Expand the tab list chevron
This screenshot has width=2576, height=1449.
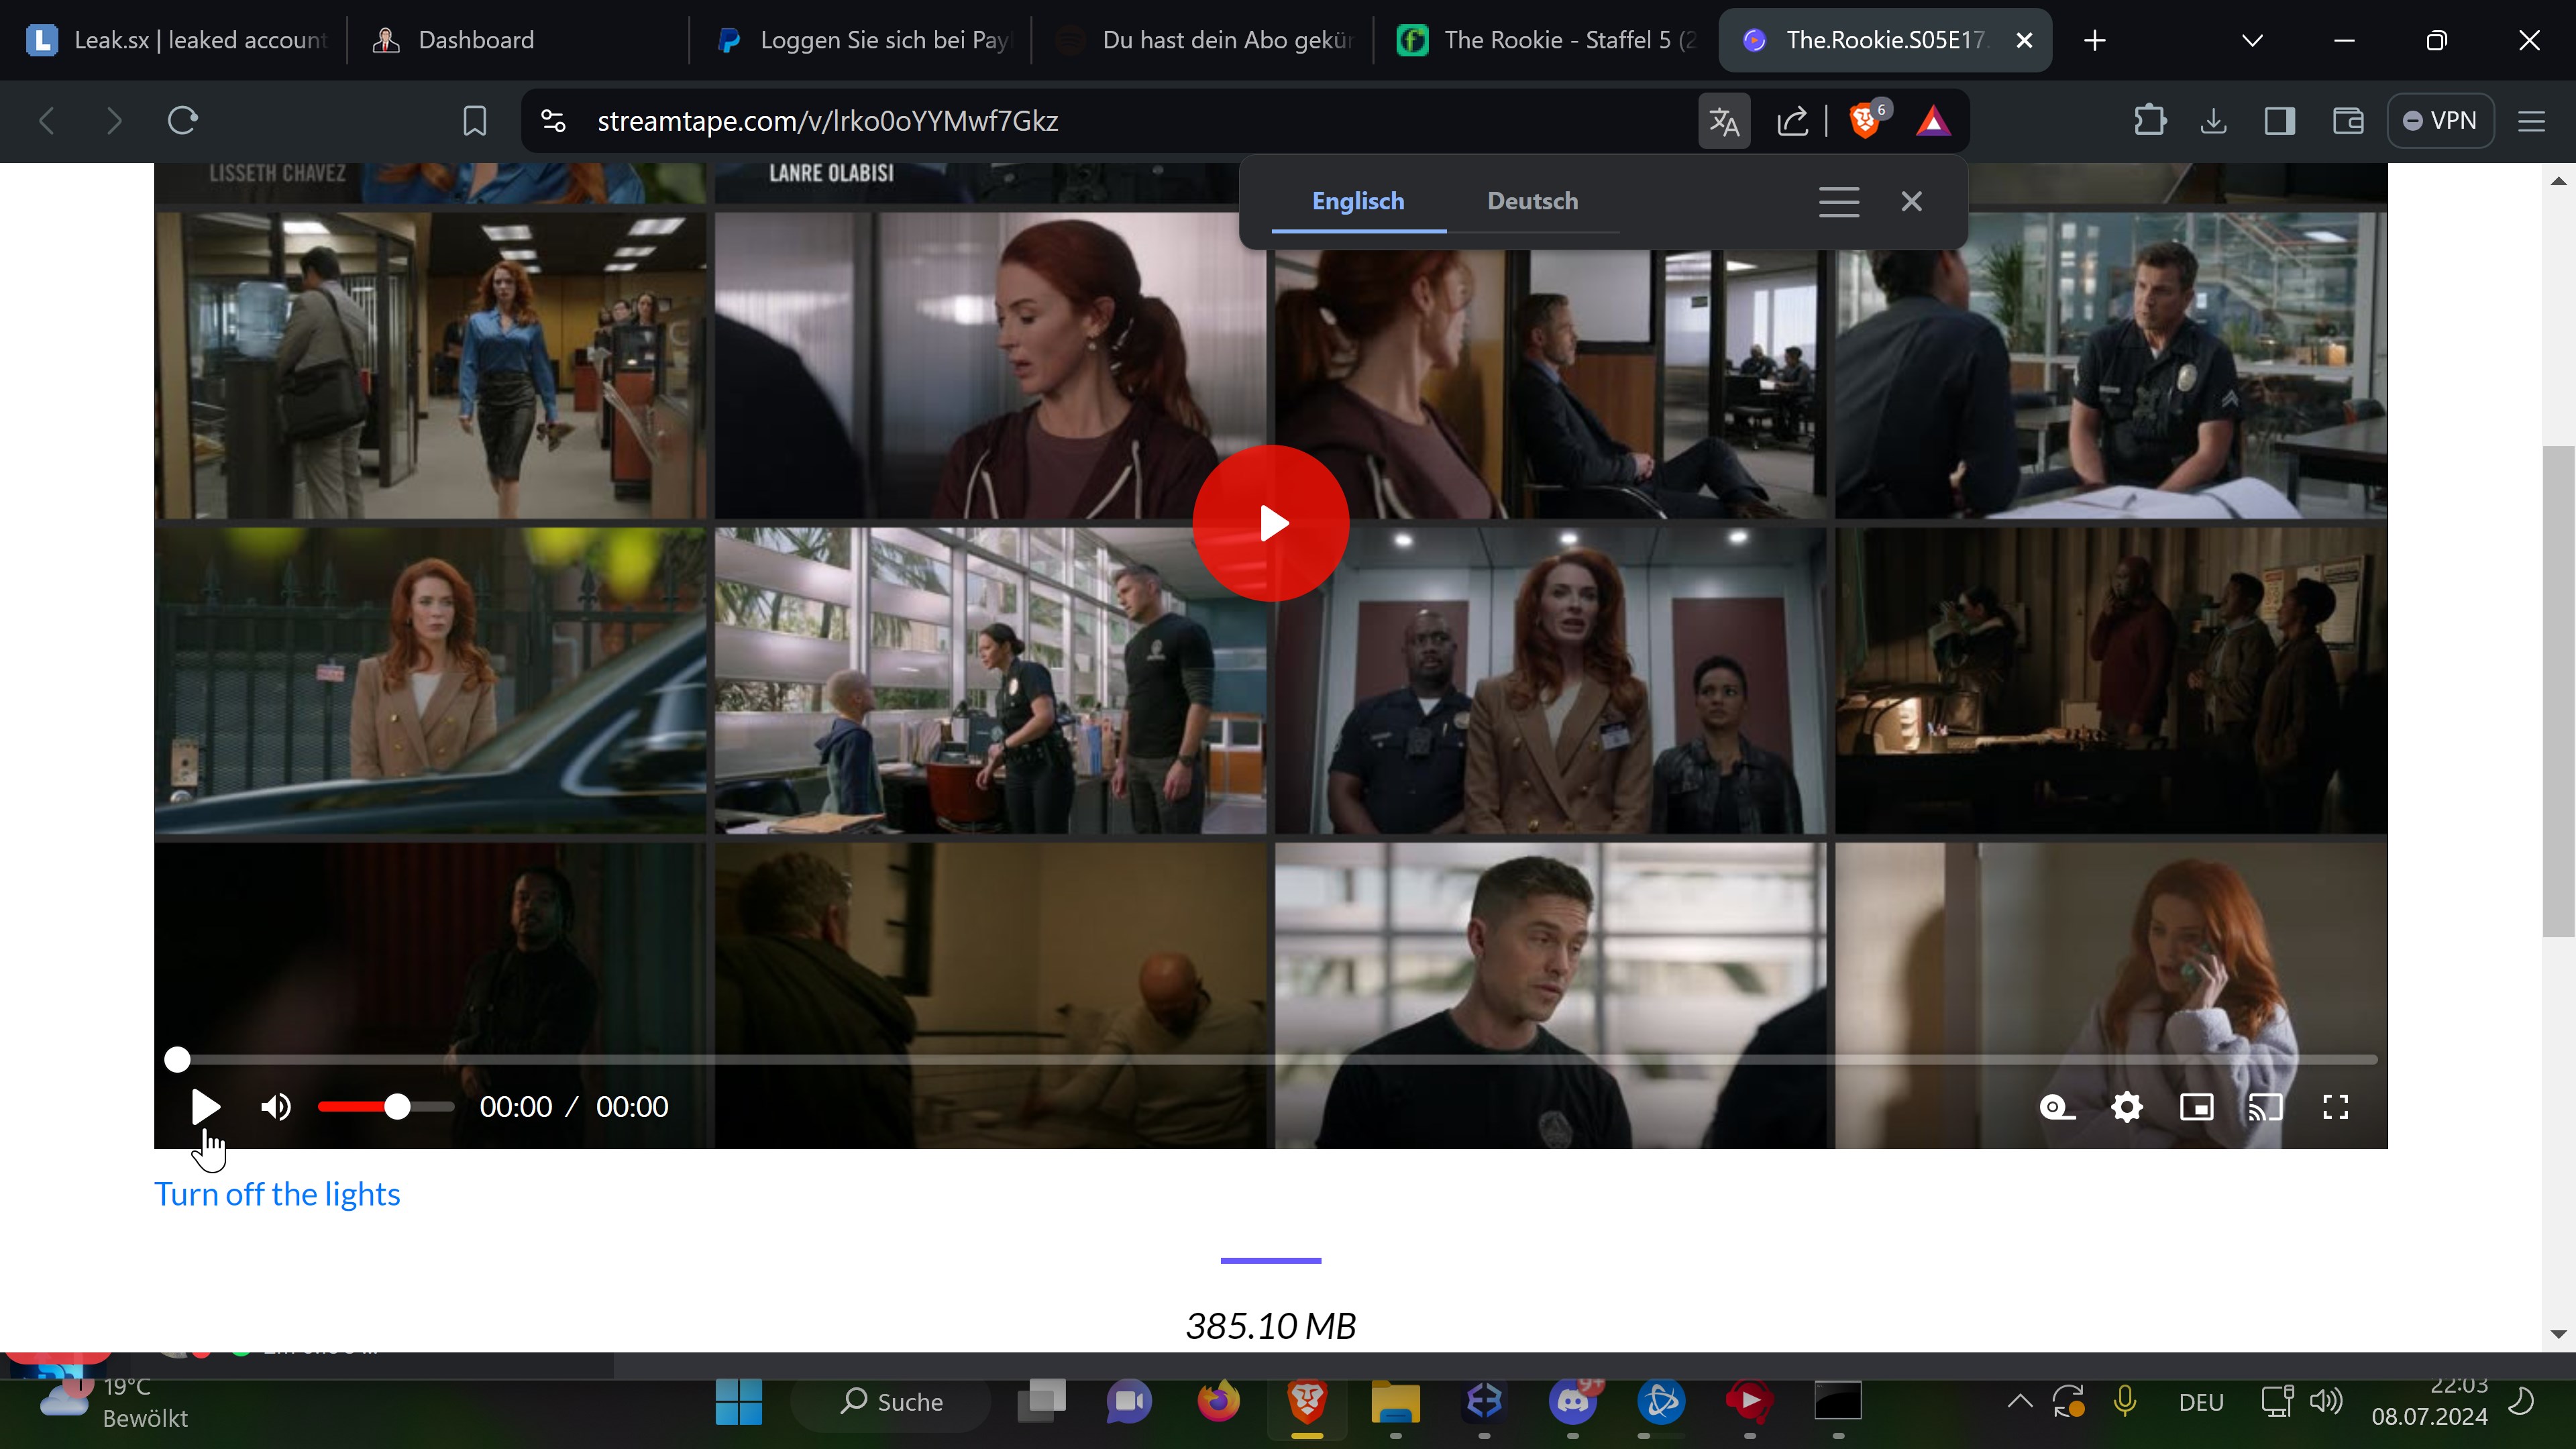click(2252, 40)
